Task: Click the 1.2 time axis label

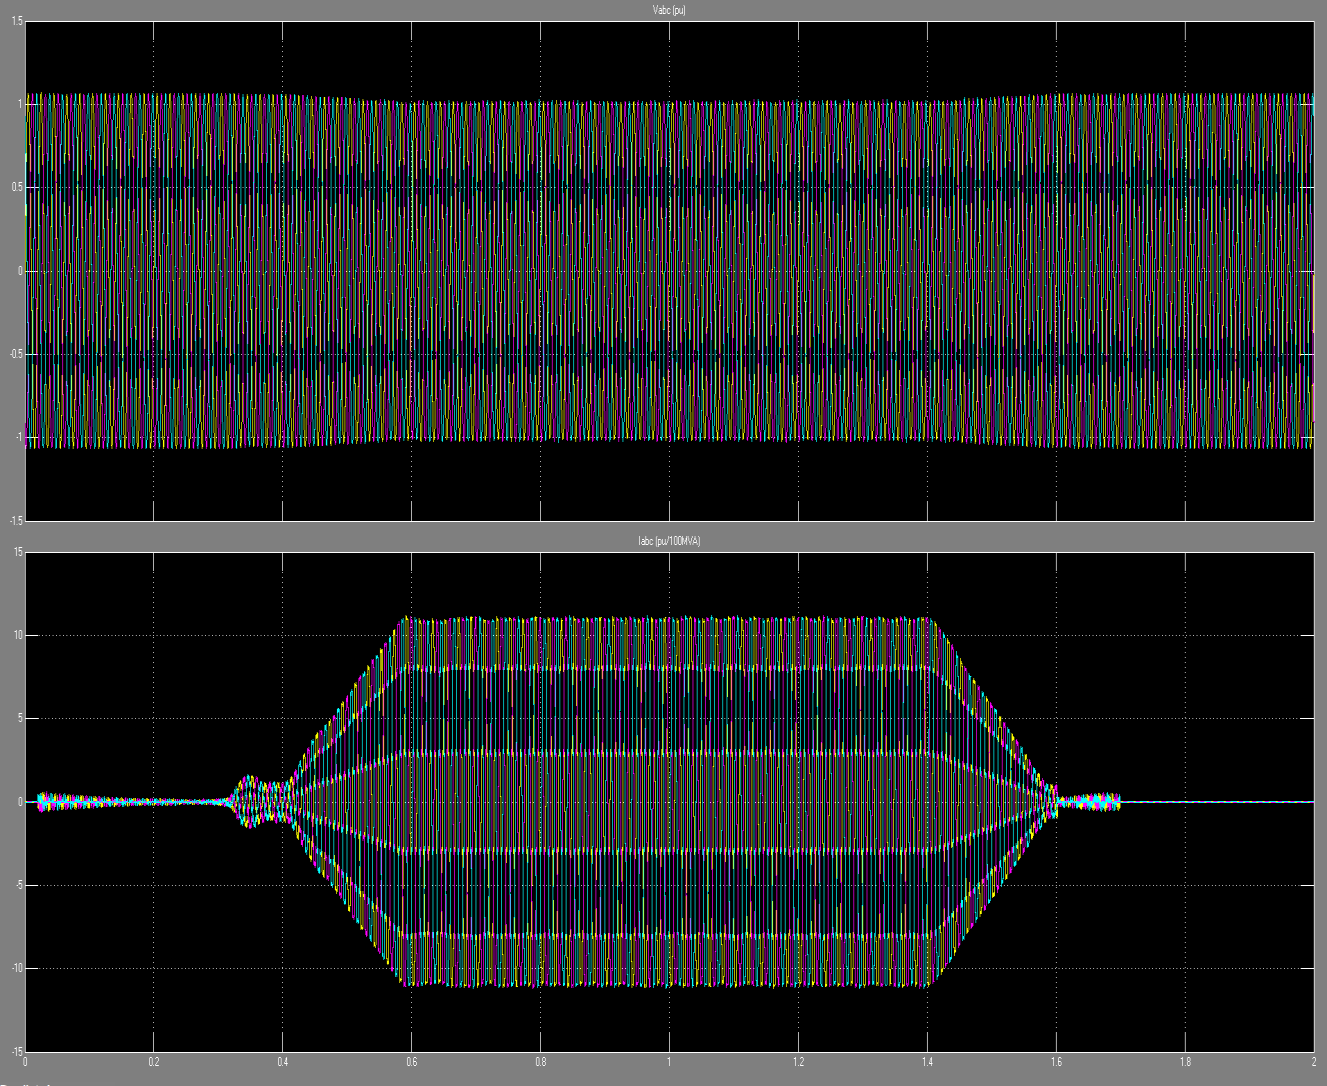Action: click(798, 1062)
